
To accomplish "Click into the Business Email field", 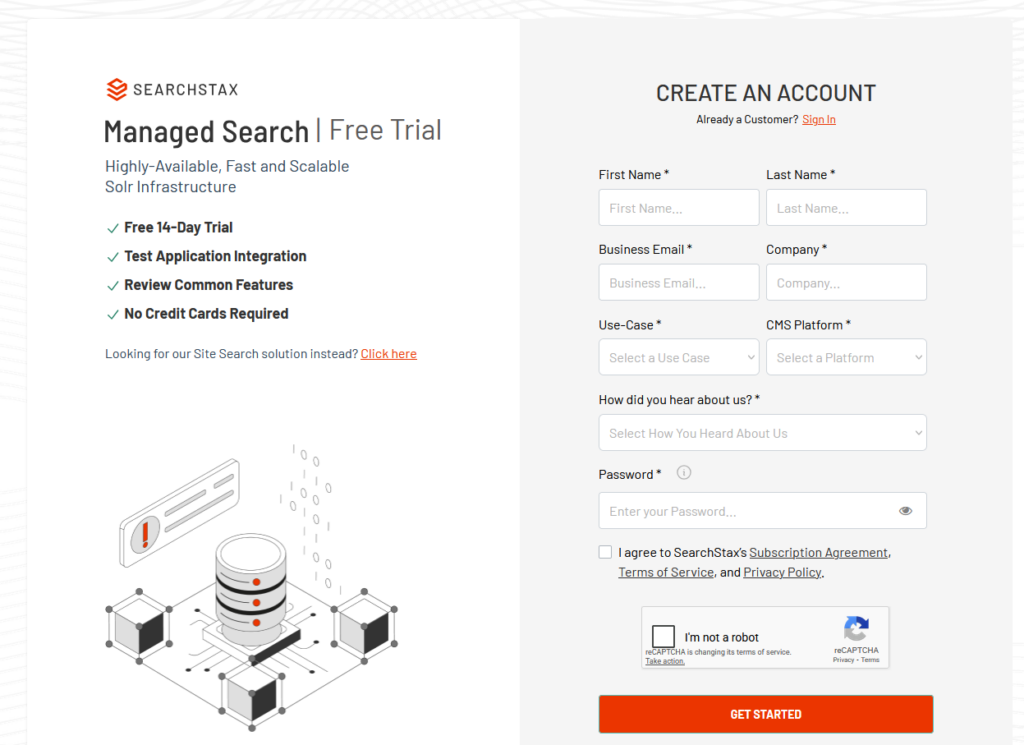I will pyautogui.click(x=679, y=283).
